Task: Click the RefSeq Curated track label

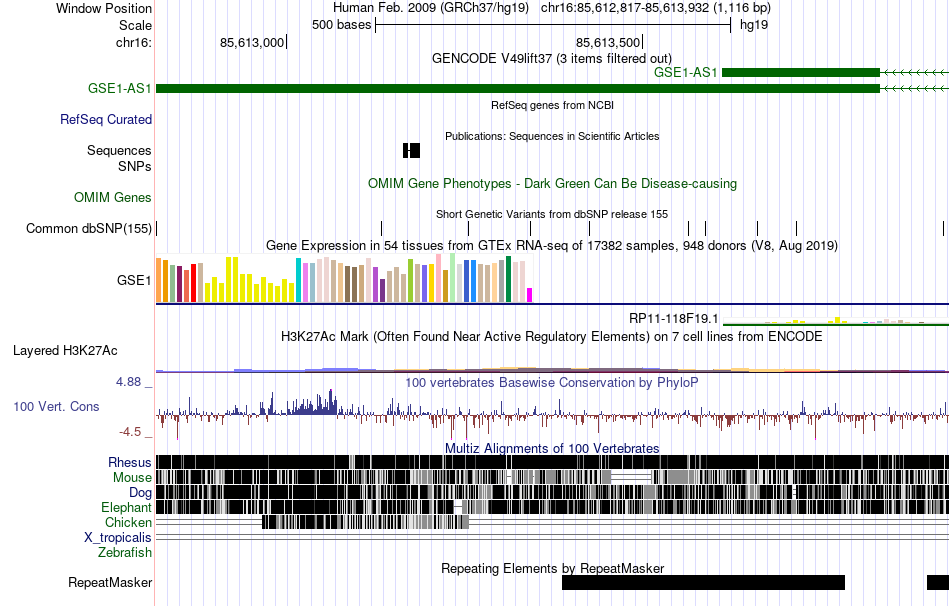Action: point(106,119)
